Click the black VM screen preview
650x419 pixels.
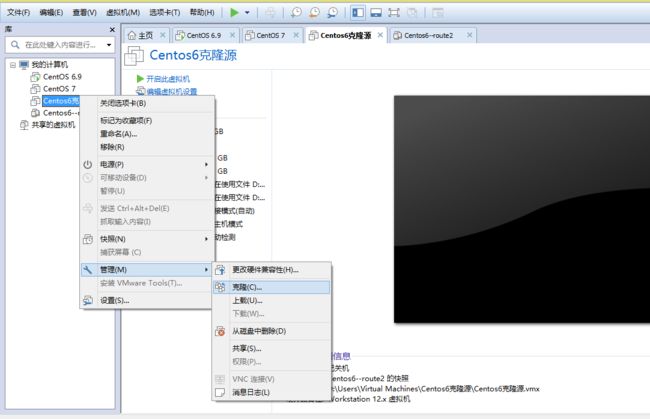click(522, 209)
